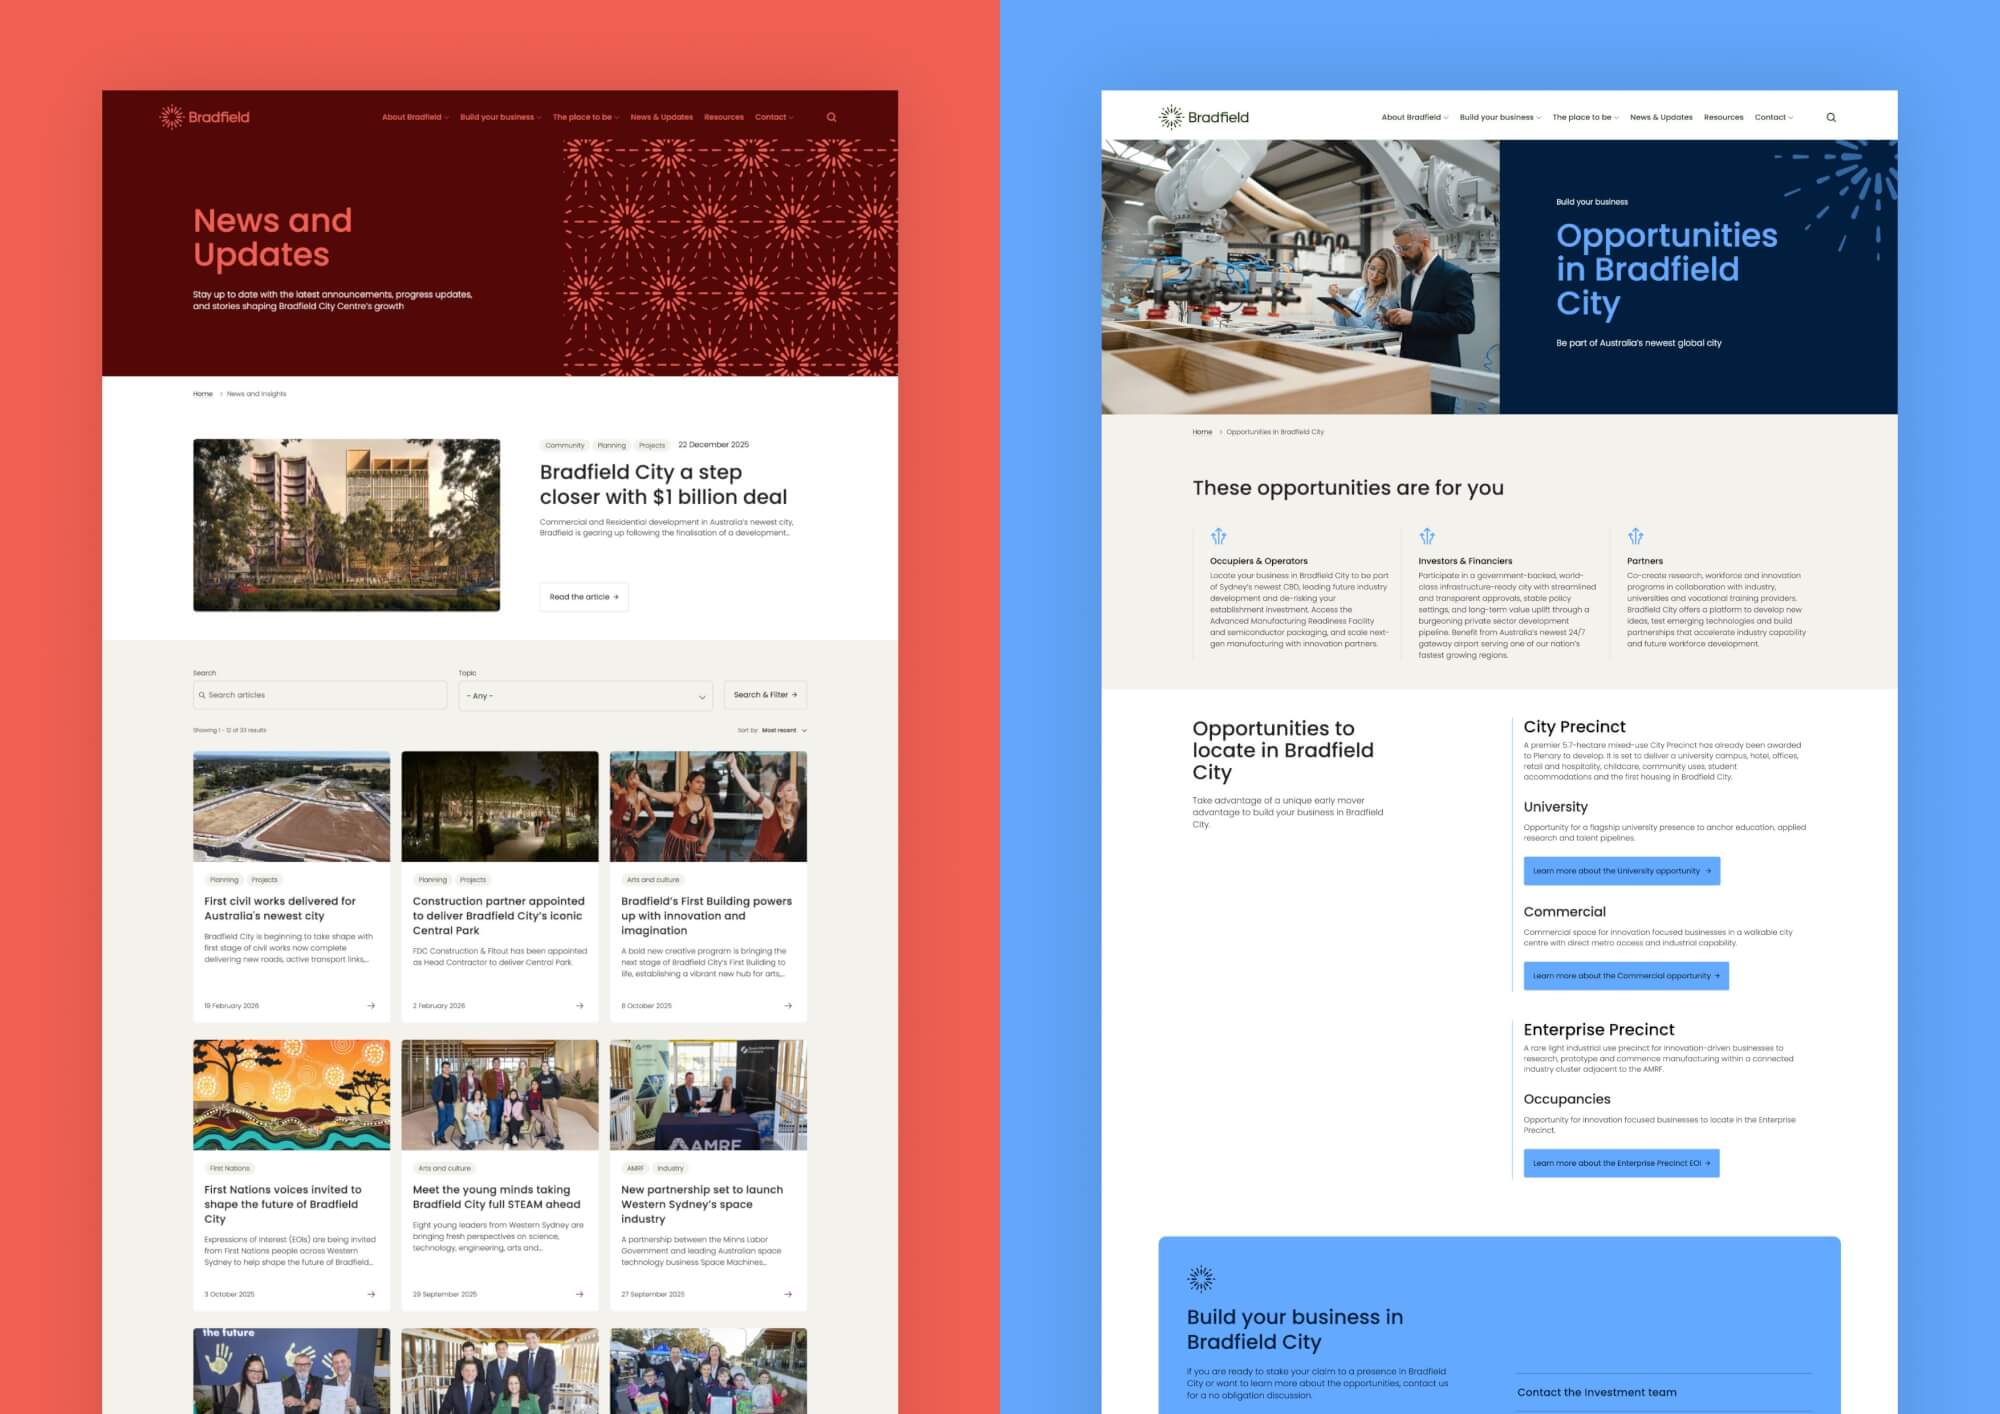Expand The place to be menu on the white header
Screen dimensions: 2000x1414
tap(1585, 117)
